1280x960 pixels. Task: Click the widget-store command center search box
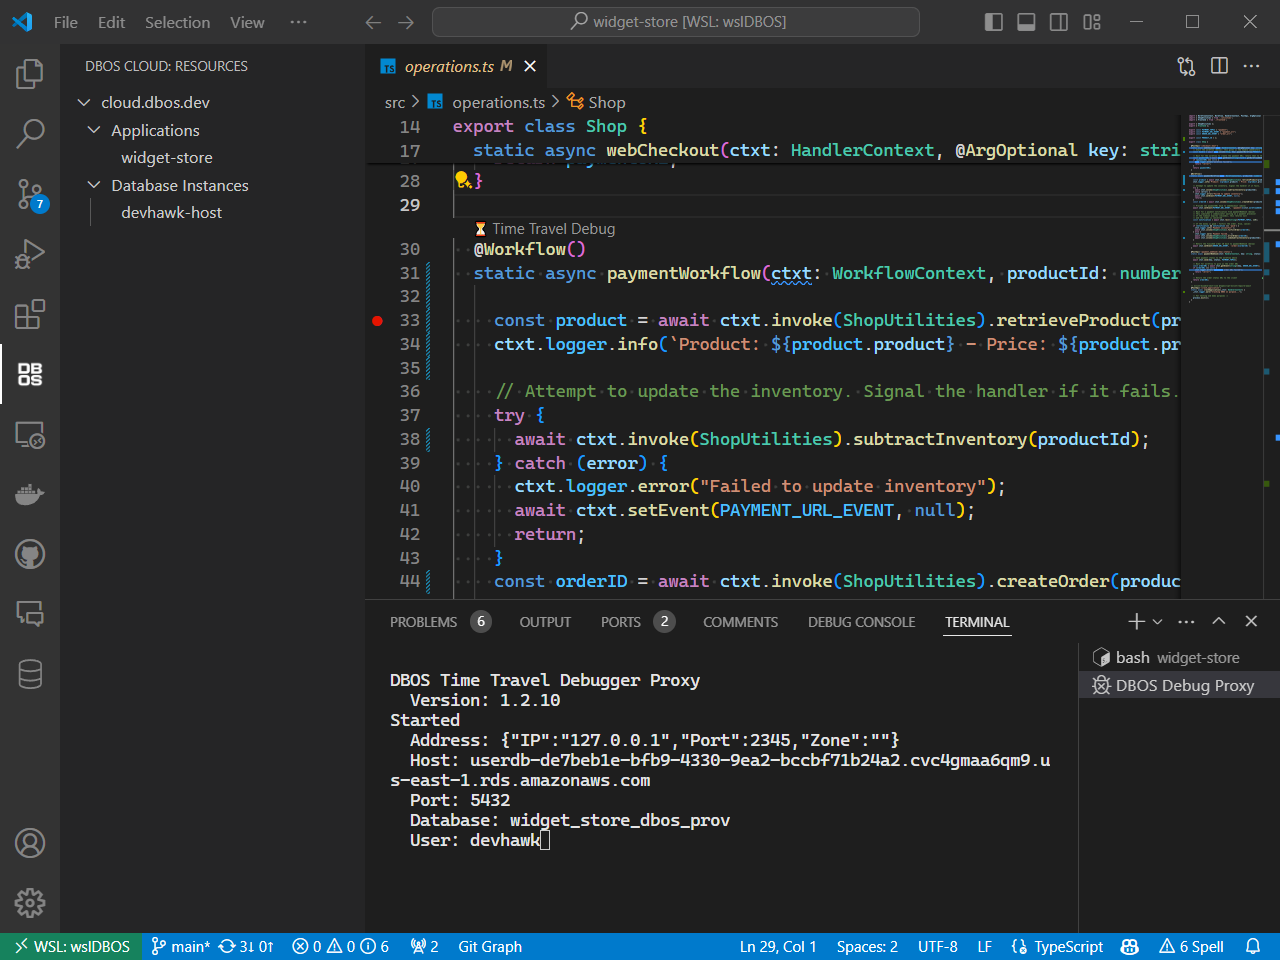[676, 21]
